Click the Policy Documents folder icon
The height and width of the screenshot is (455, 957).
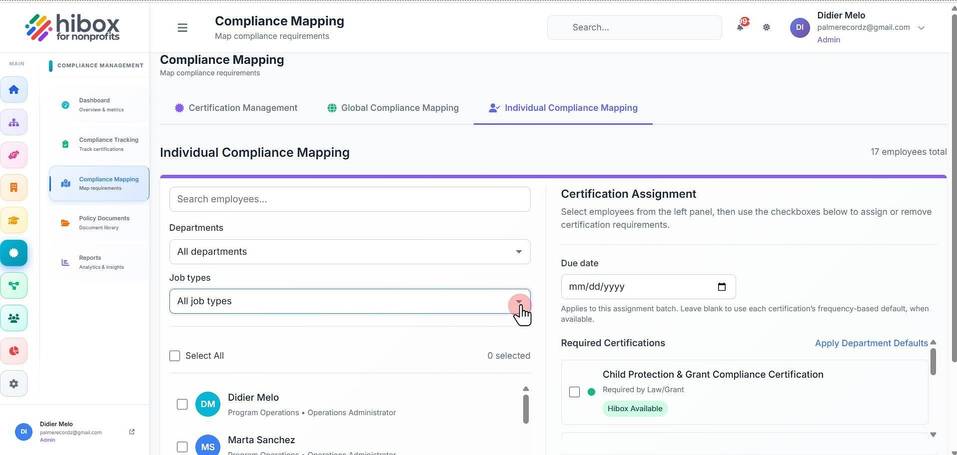[65, 223]
